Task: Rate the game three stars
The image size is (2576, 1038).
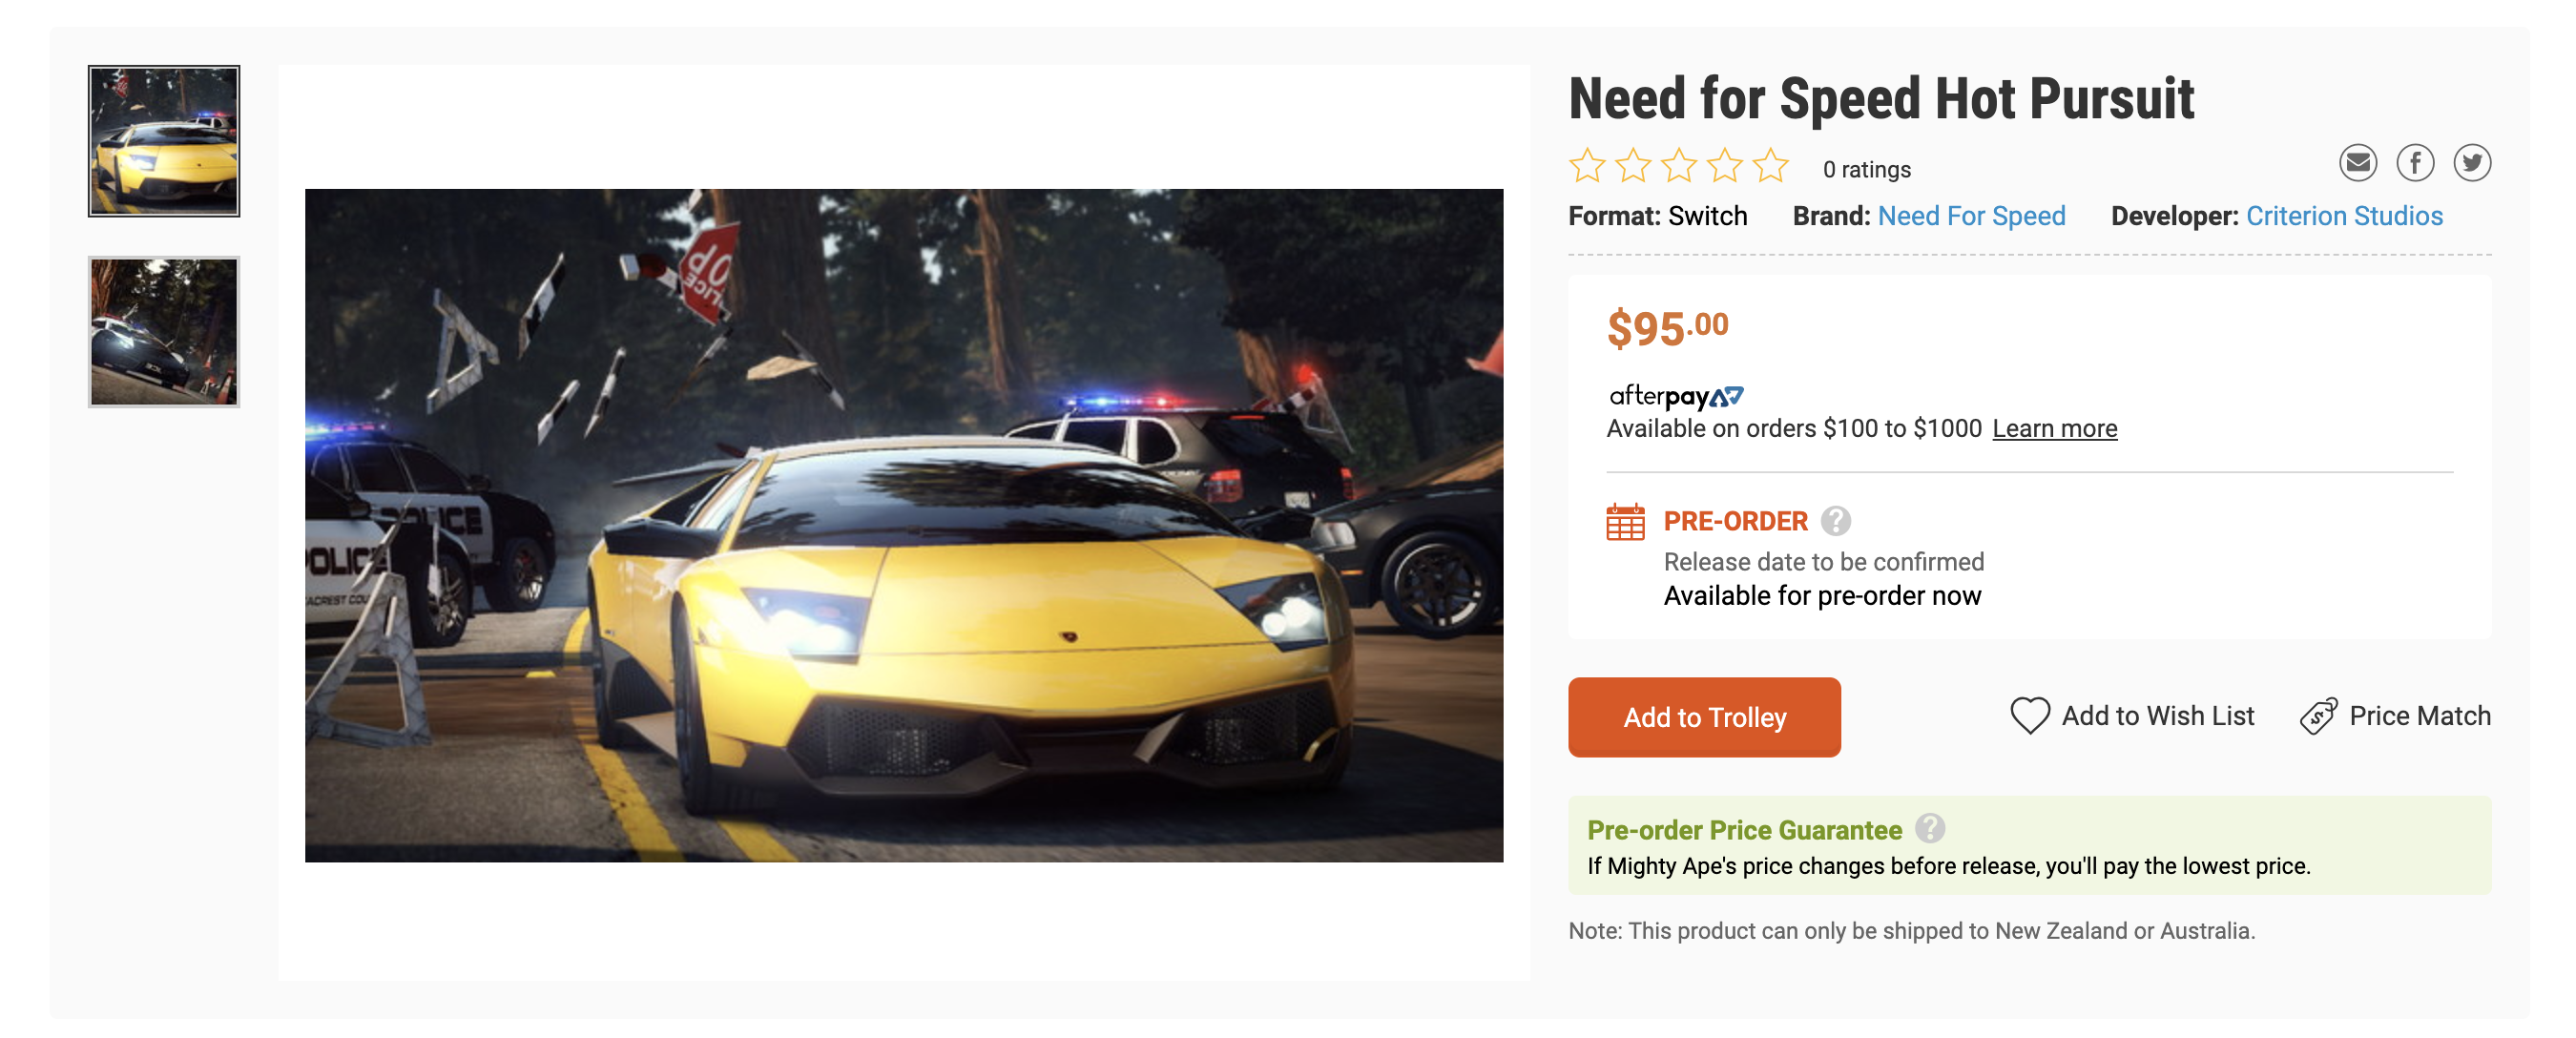Action: 1679,166
